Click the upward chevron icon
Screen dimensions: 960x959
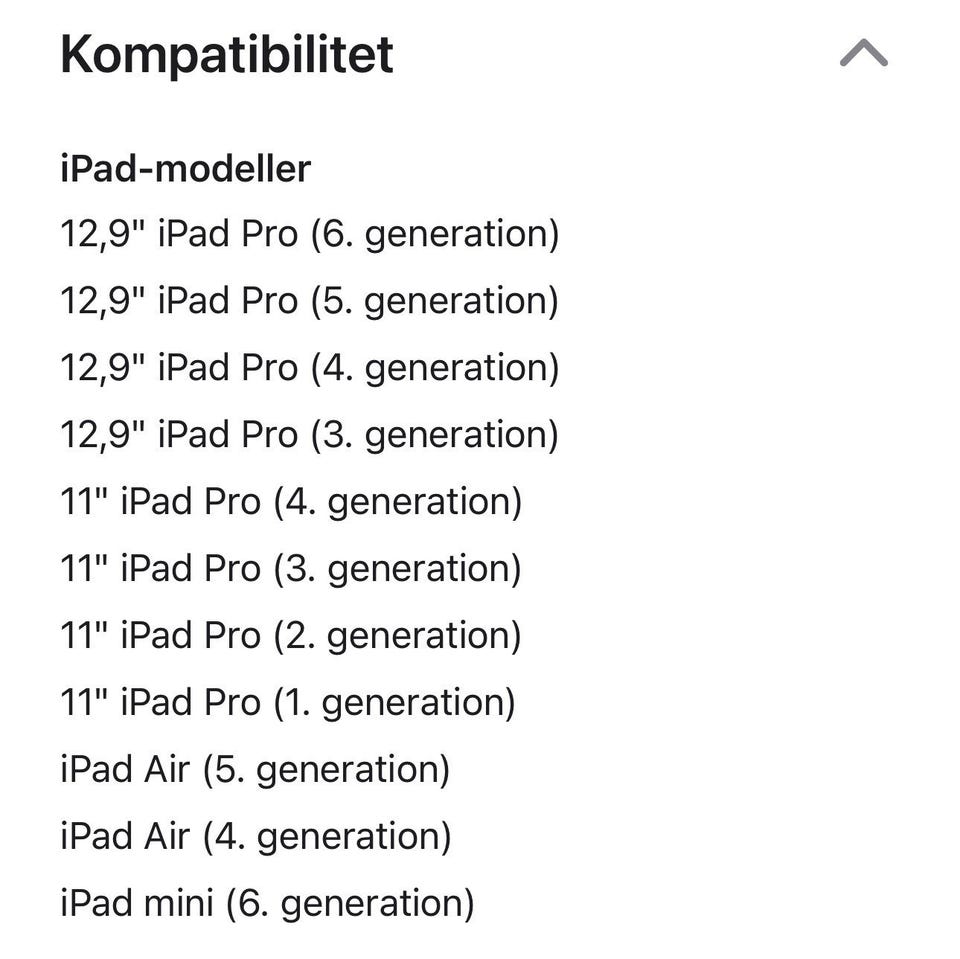coord(864,53)
